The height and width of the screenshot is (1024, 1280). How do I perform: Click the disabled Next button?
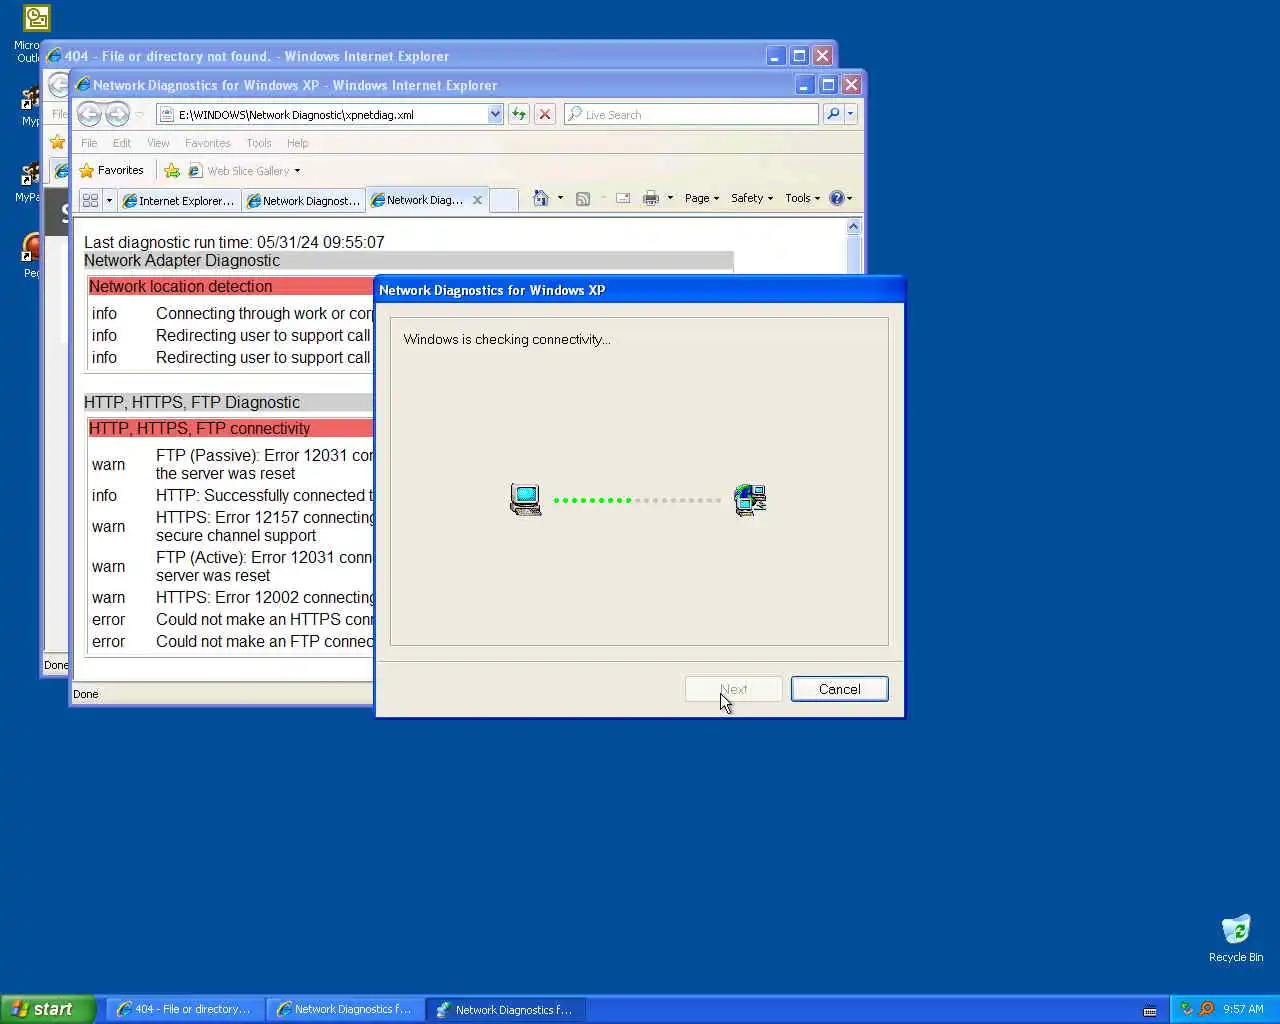coord(733,689)
